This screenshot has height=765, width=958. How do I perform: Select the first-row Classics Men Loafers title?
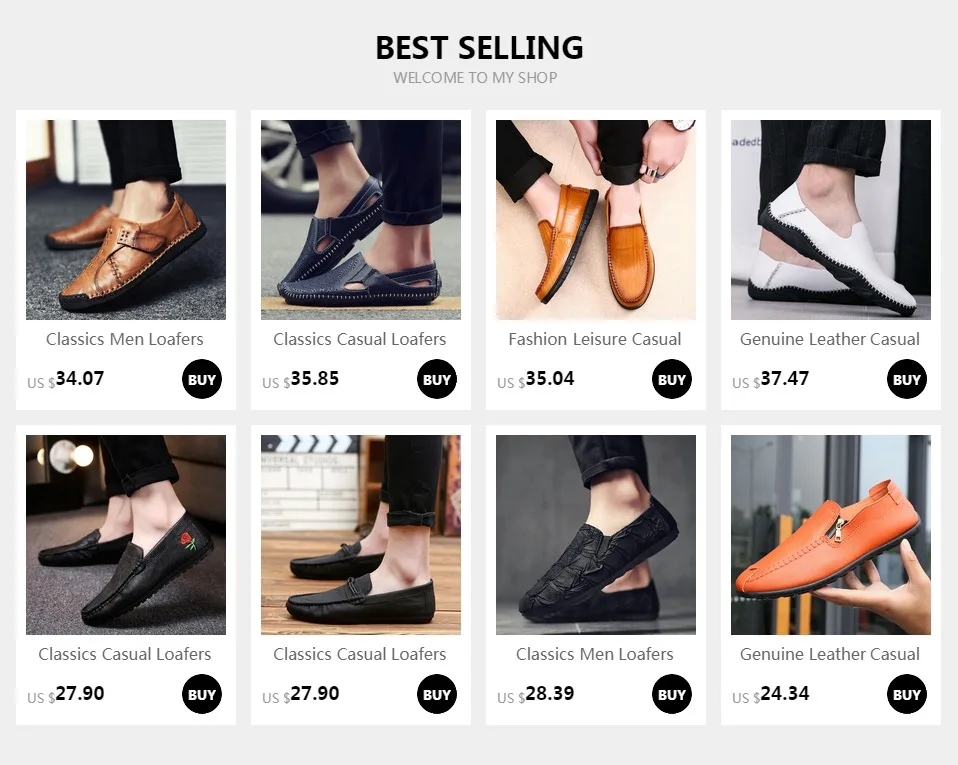coord(125,339)
